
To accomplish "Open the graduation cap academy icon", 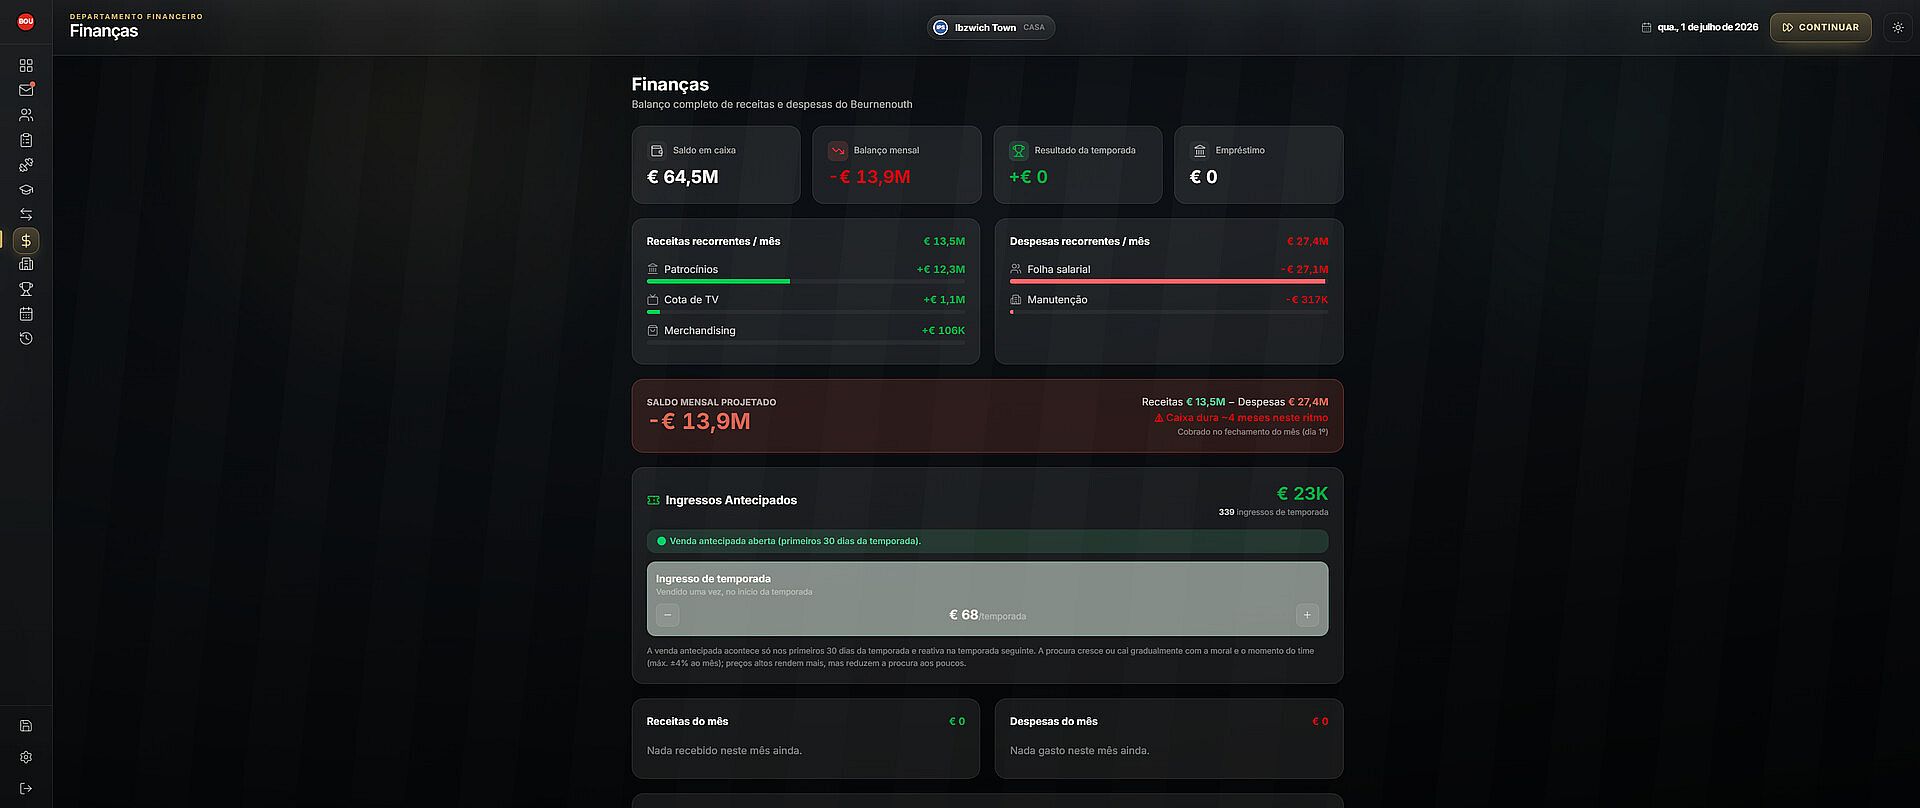I will [26, 190].
